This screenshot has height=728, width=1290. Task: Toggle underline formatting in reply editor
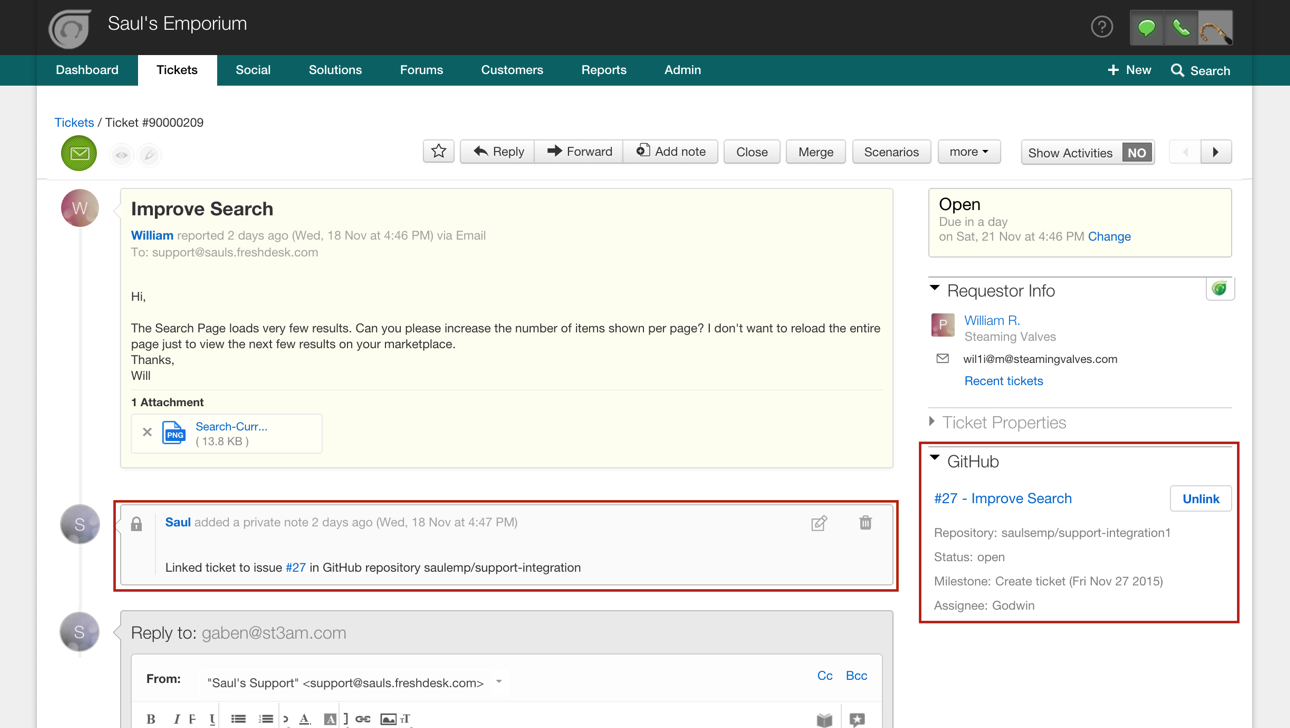click(212, 719)
